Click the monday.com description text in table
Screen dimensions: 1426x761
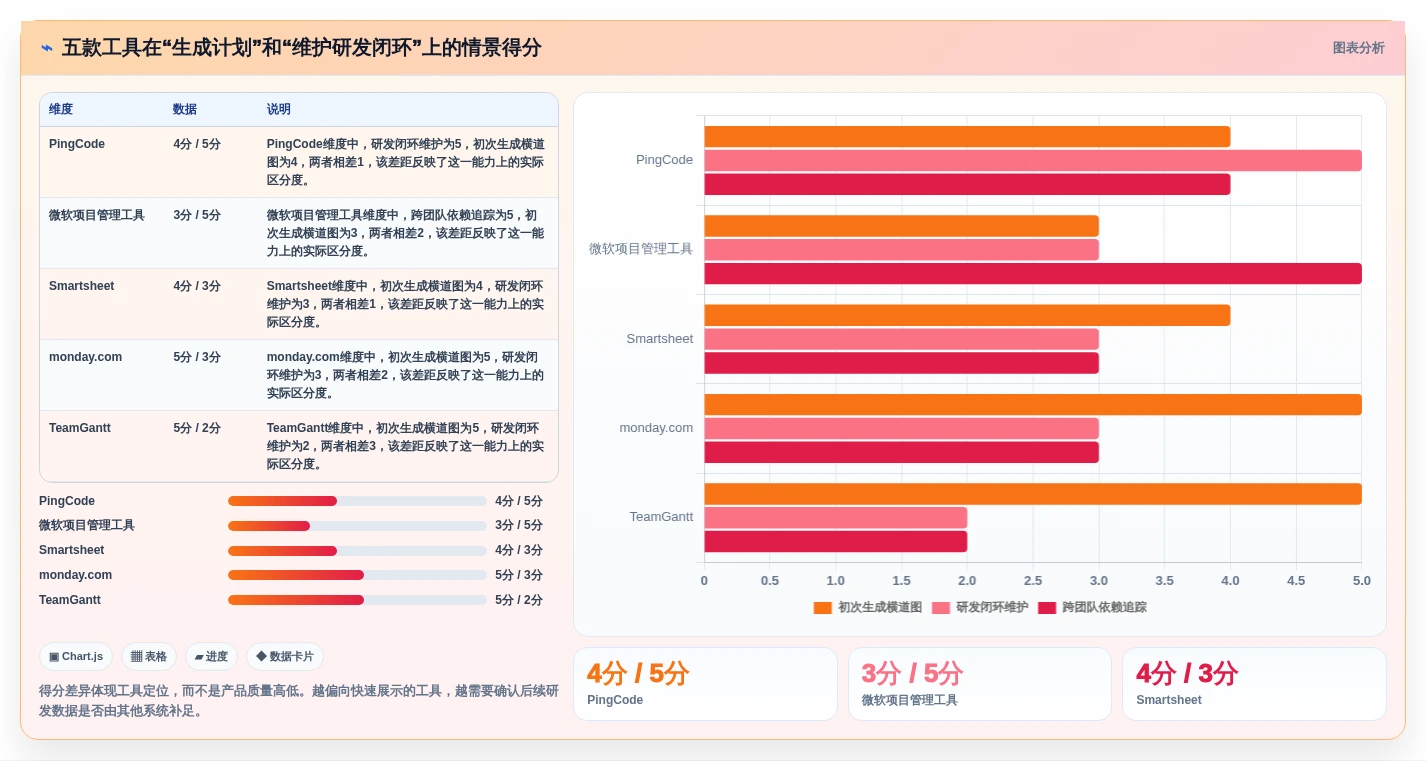pyautogui.click(x=406, y=375)
